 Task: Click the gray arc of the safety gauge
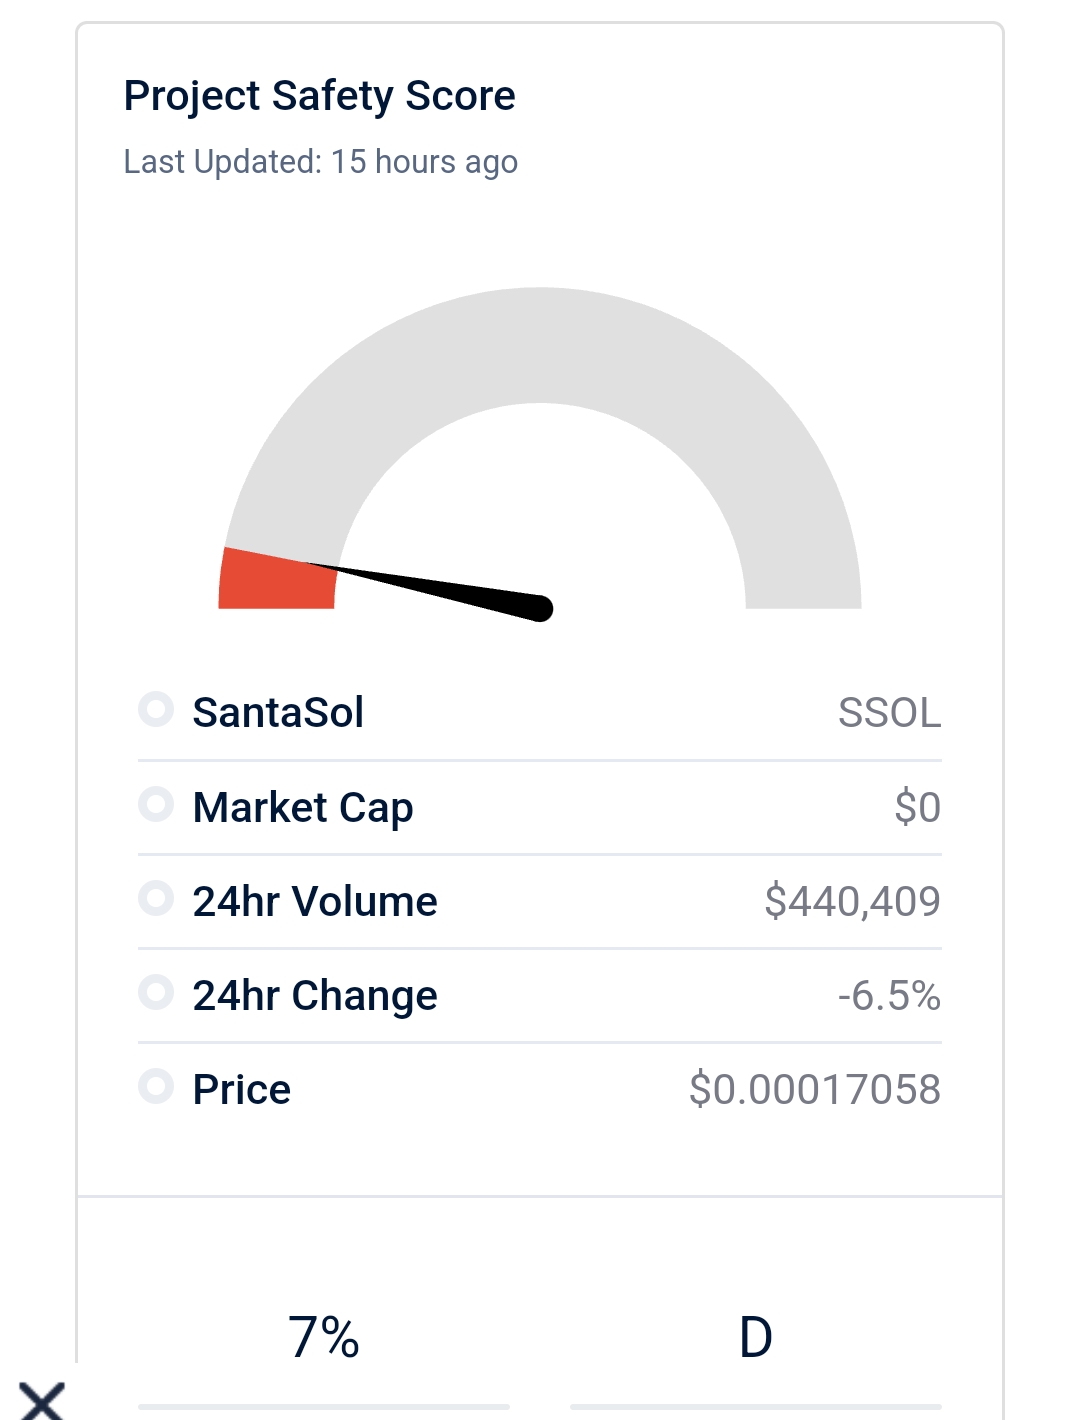pos(540,345)
